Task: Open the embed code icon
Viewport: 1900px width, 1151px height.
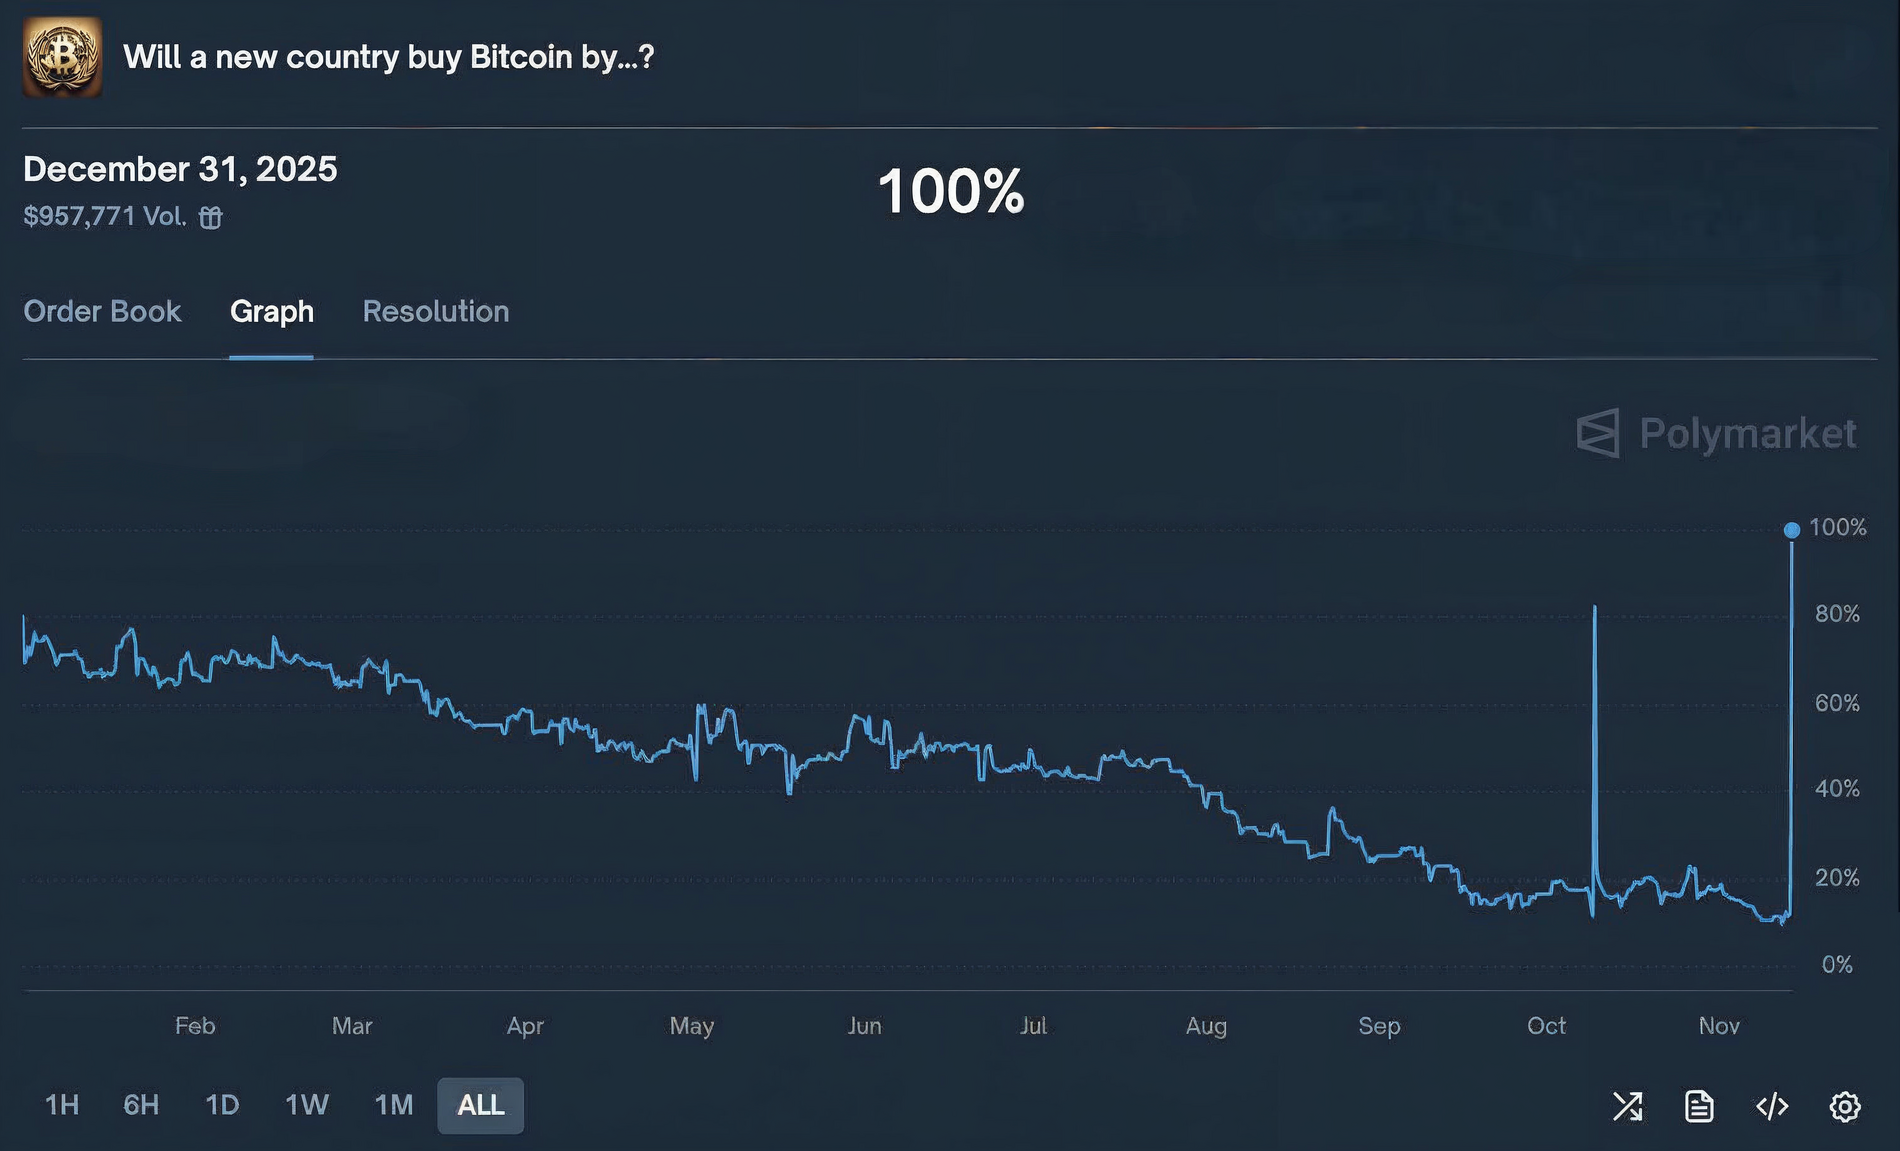Action: (1772, 1106)
